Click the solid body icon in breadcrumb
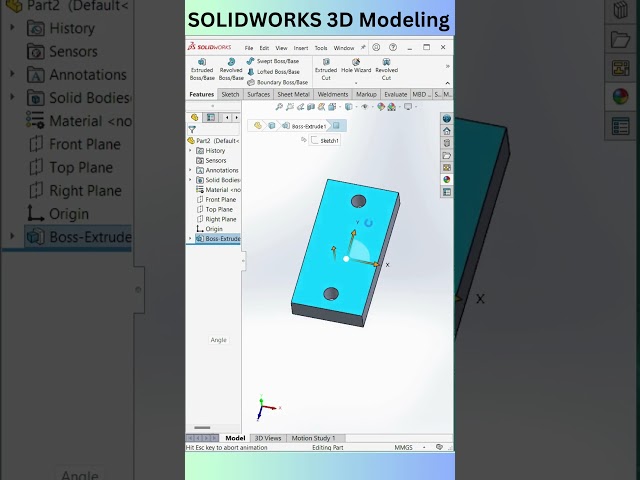 click(x=272, y=126)
